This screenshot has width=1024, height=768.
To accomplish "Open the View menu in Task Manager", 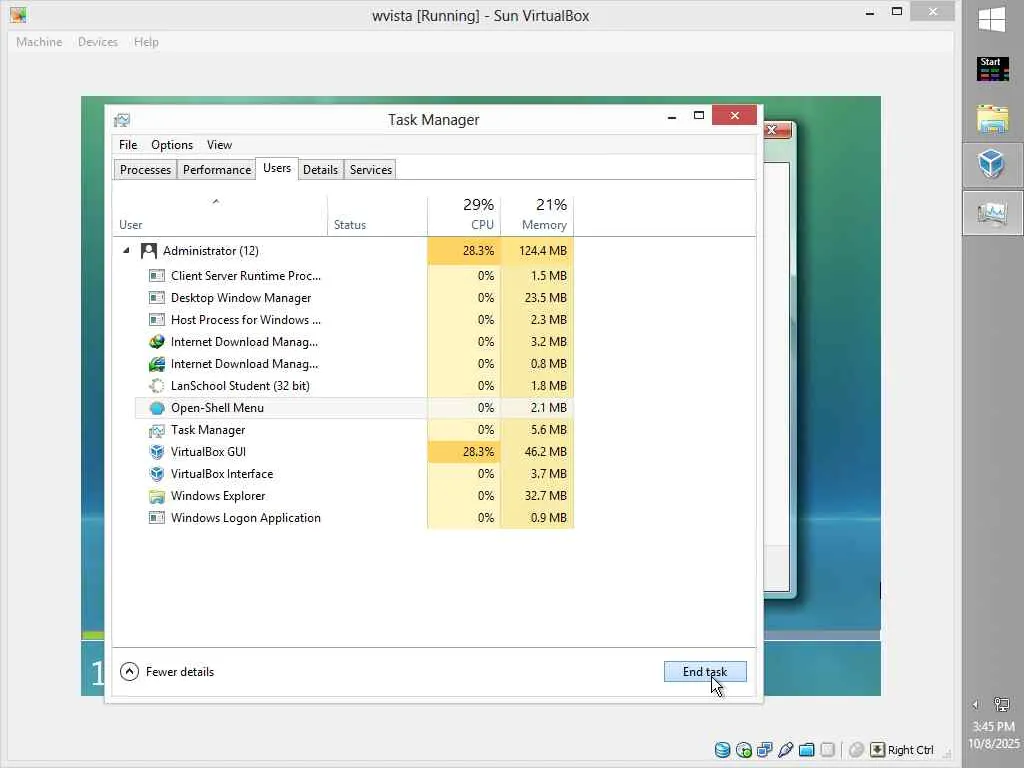I will point(219,145).
